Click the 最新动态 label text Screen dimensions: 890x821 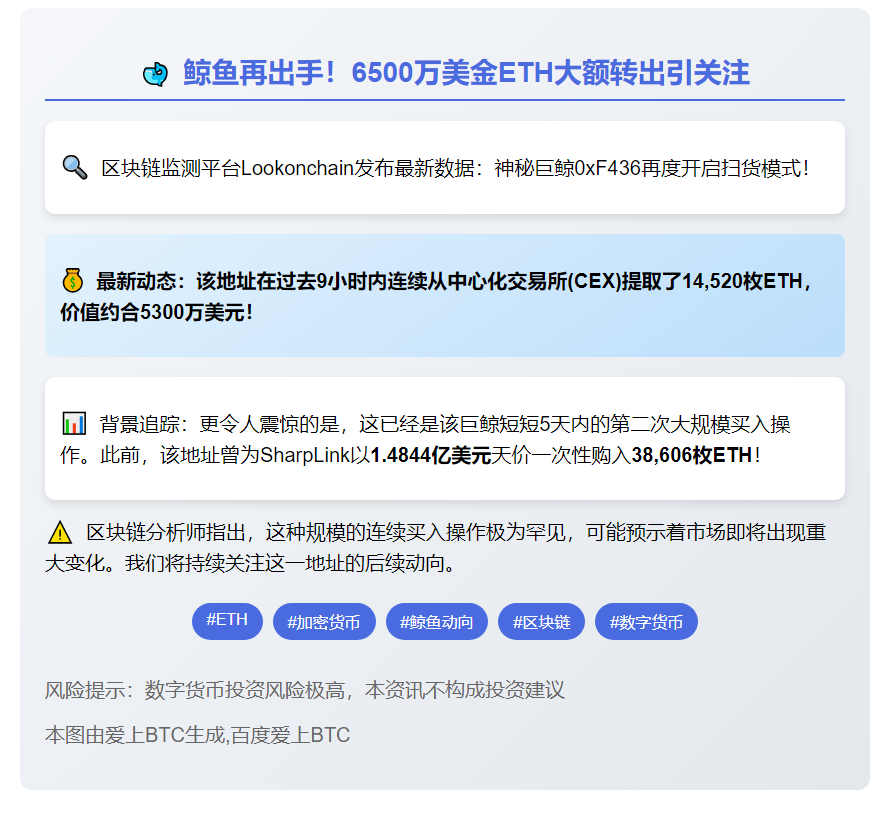[x=136, y=281]
